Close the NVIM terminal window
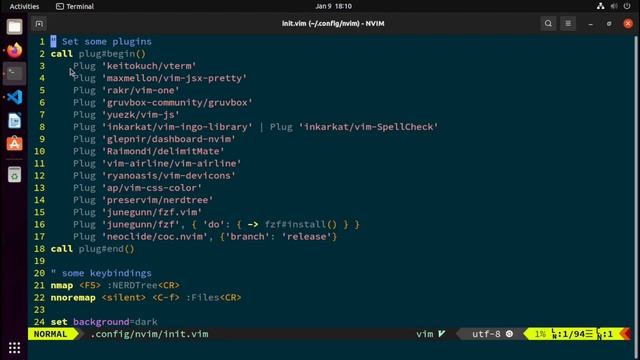The image size is (640, 360). pyautogui.click(x=628, y=24)
